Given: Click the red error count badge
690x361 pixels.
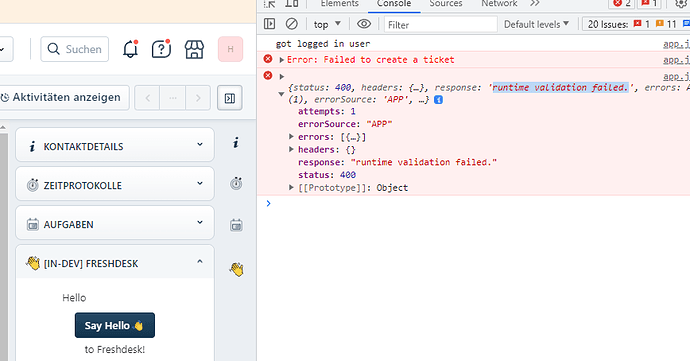Looking at the screenshot, I should click(x=622, y=4).
